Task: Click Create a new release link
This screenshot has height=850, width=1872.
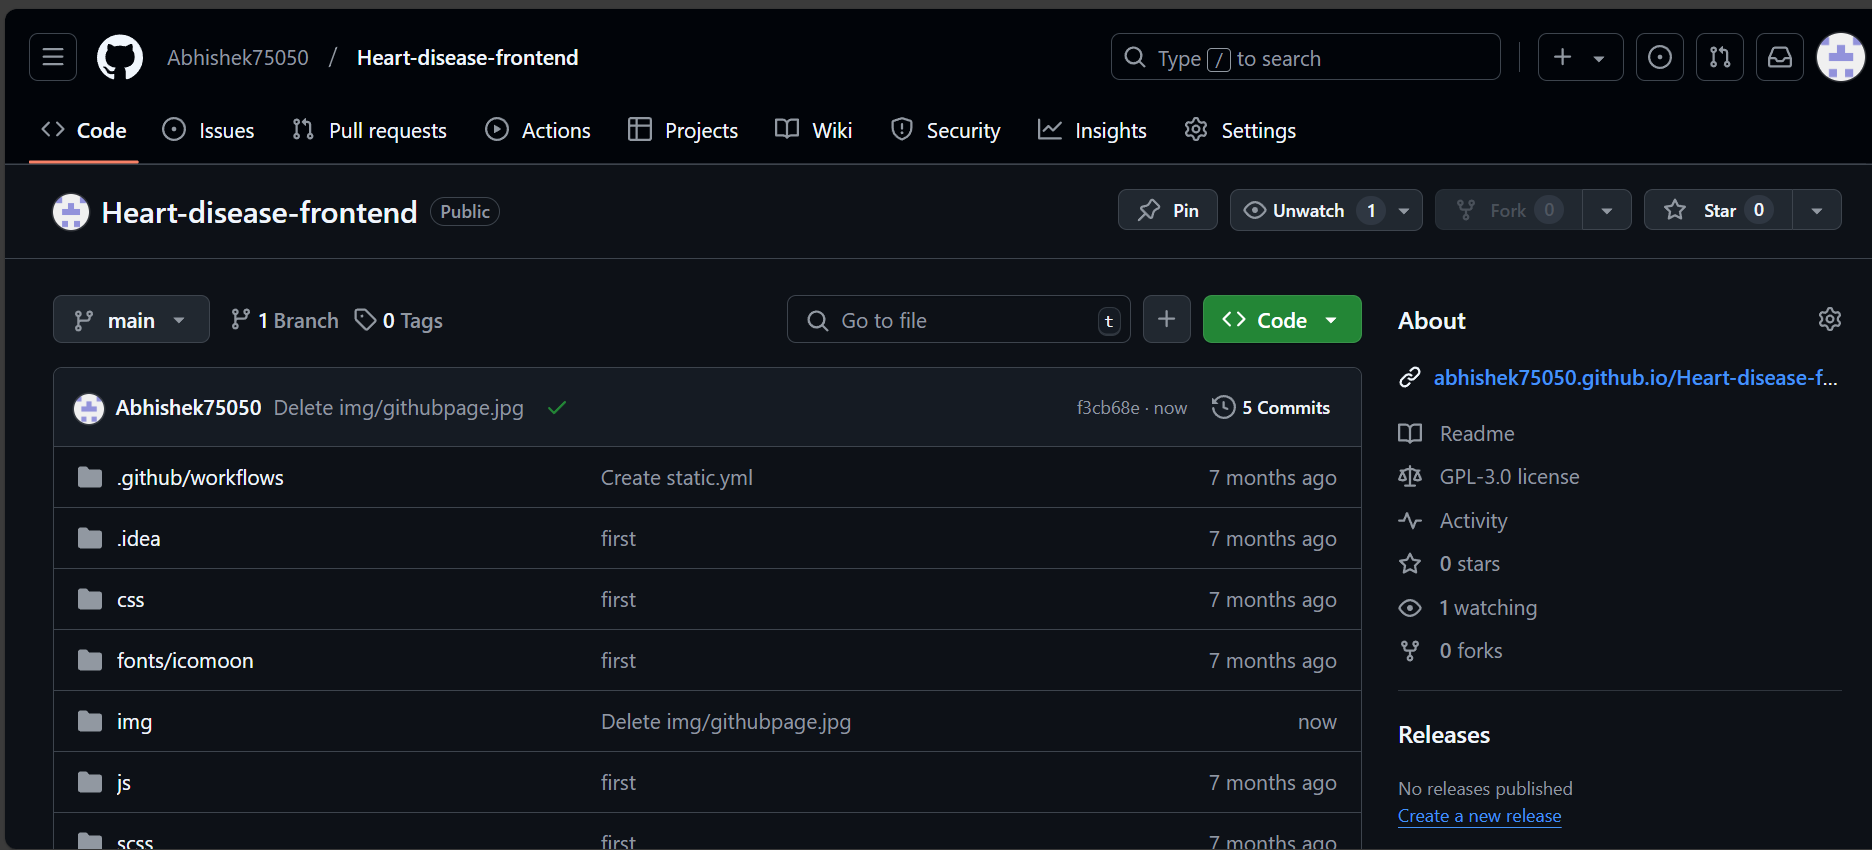Action: pos(1479,816)
